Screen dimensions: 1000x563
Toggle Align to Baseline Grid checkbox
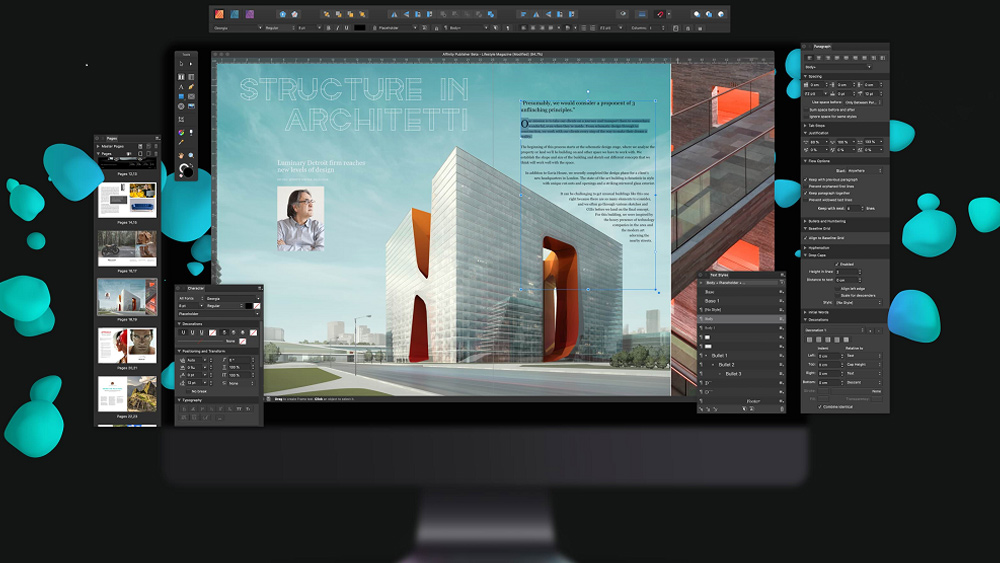point(806,238)
